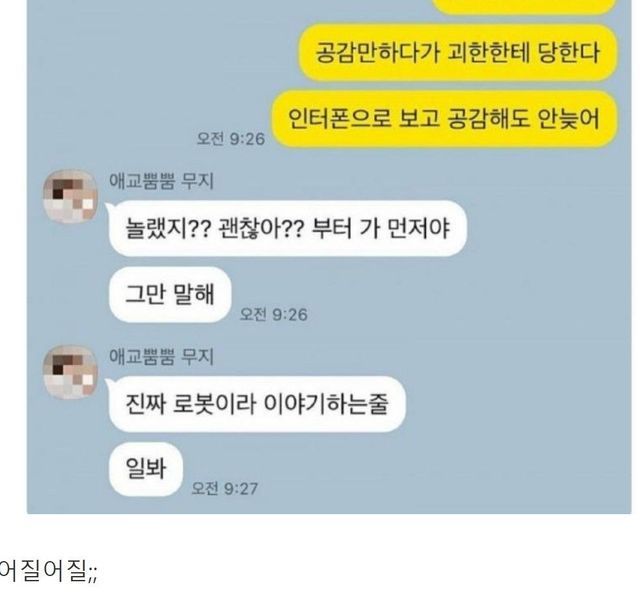Image resolution: width=640 pixels, height=600 pixels.
Task: Click the 오전 9:27 timestamp
Action: pos(224,488)
